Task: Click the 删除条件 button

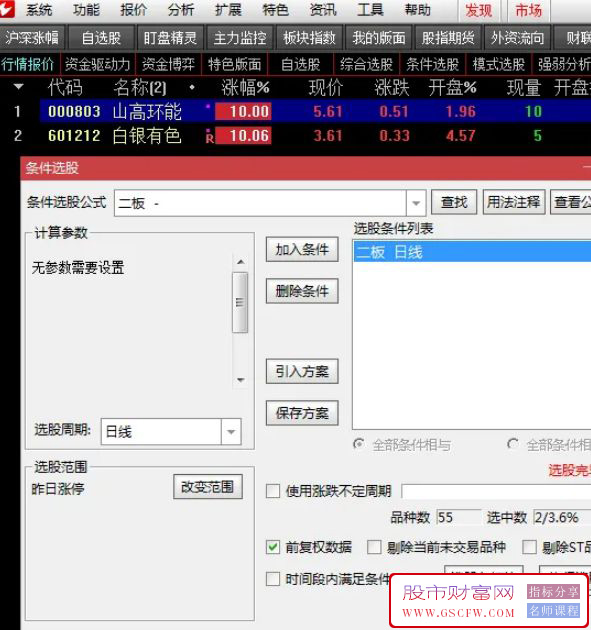Action: [x=302, y=291]
